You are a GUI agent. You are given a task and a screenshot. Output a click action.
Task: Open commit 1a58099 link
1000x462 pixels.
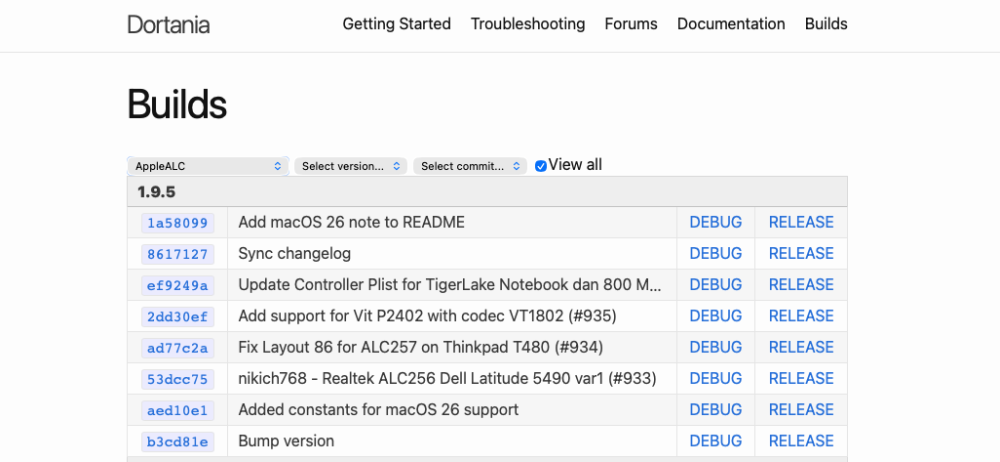pyautogui.click(x=177, y=223)
